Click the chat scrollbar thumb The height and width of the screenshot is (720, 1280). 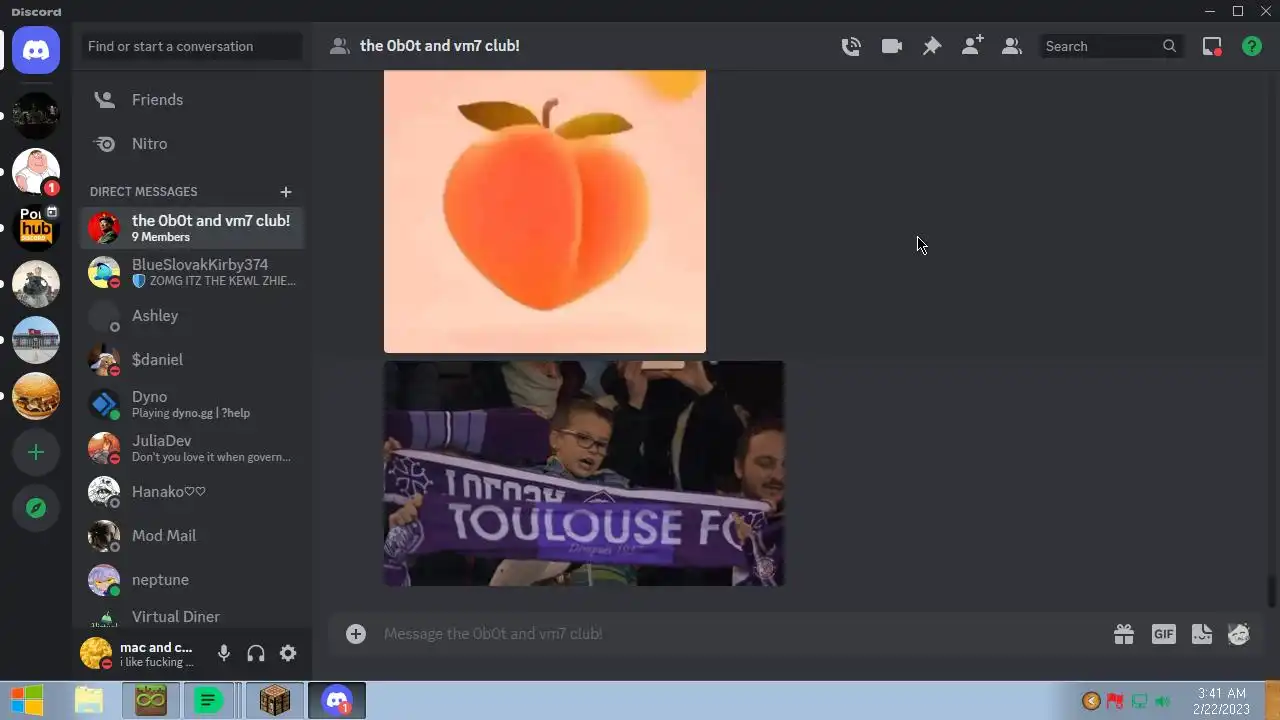coord(1272,591)
